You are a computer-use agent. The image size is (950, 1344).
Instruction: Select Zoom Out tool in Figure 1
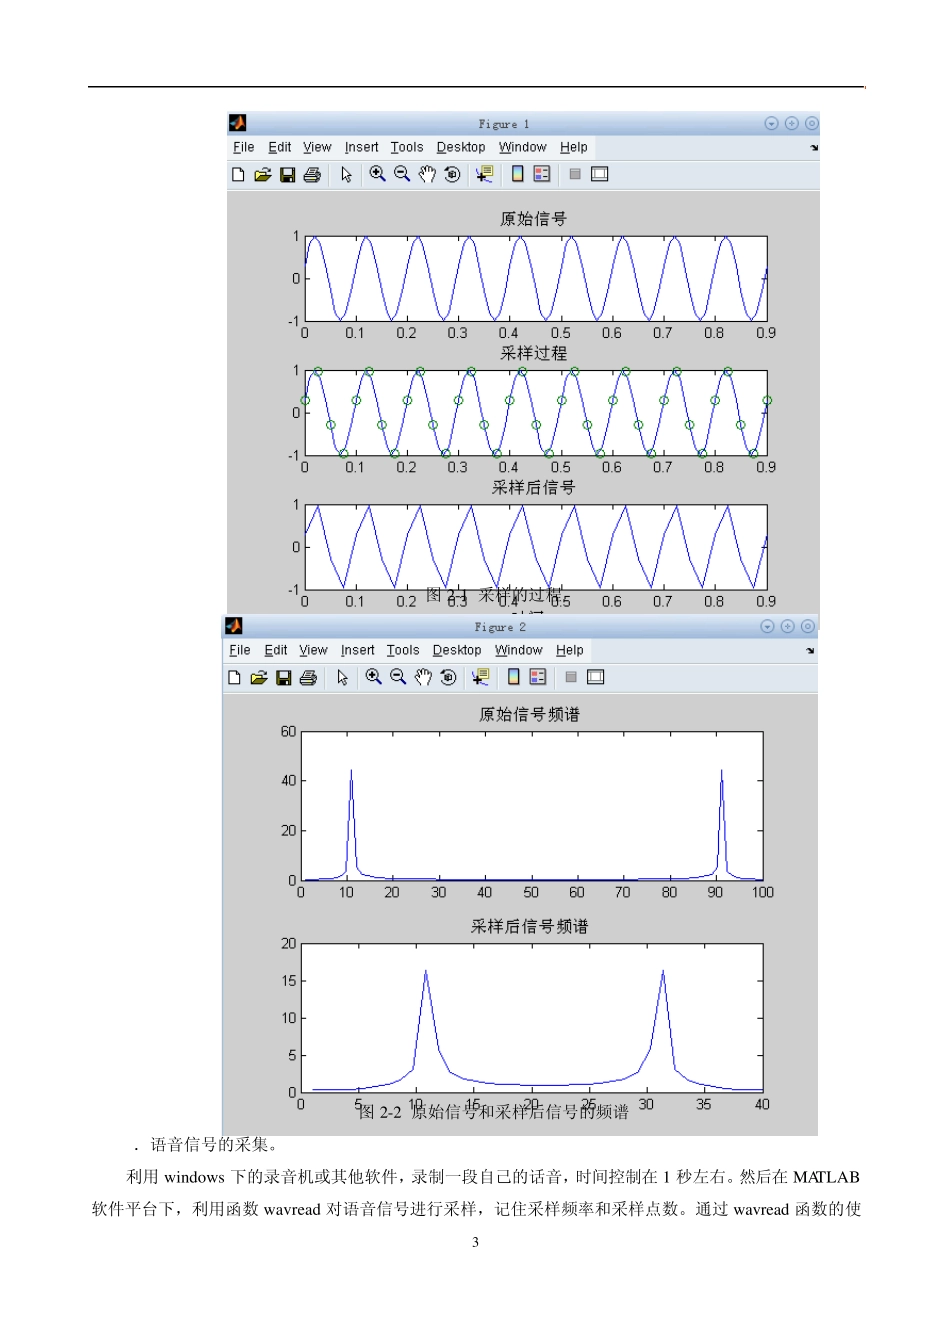[x=402, y=174]
